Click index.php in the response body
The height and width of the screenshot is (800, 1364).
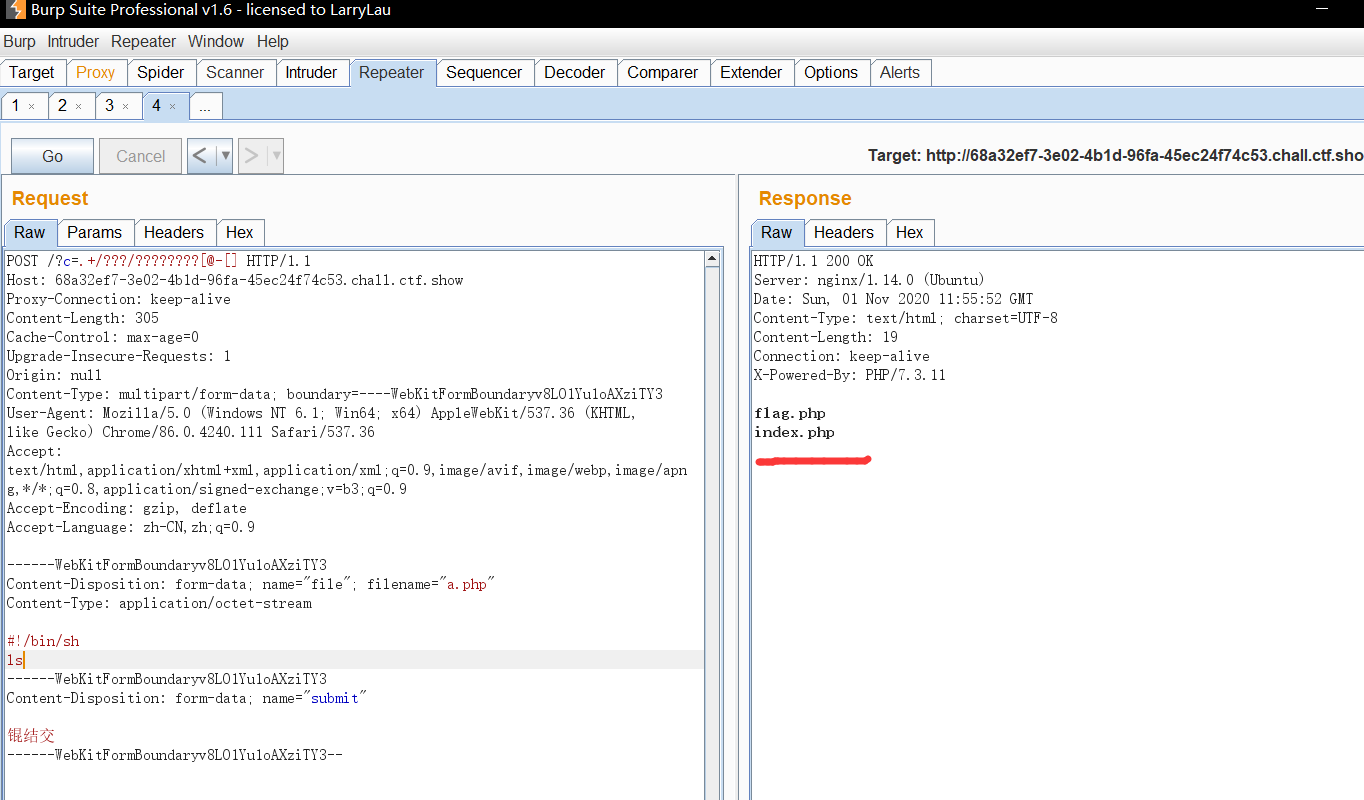(x=794, y=432)
